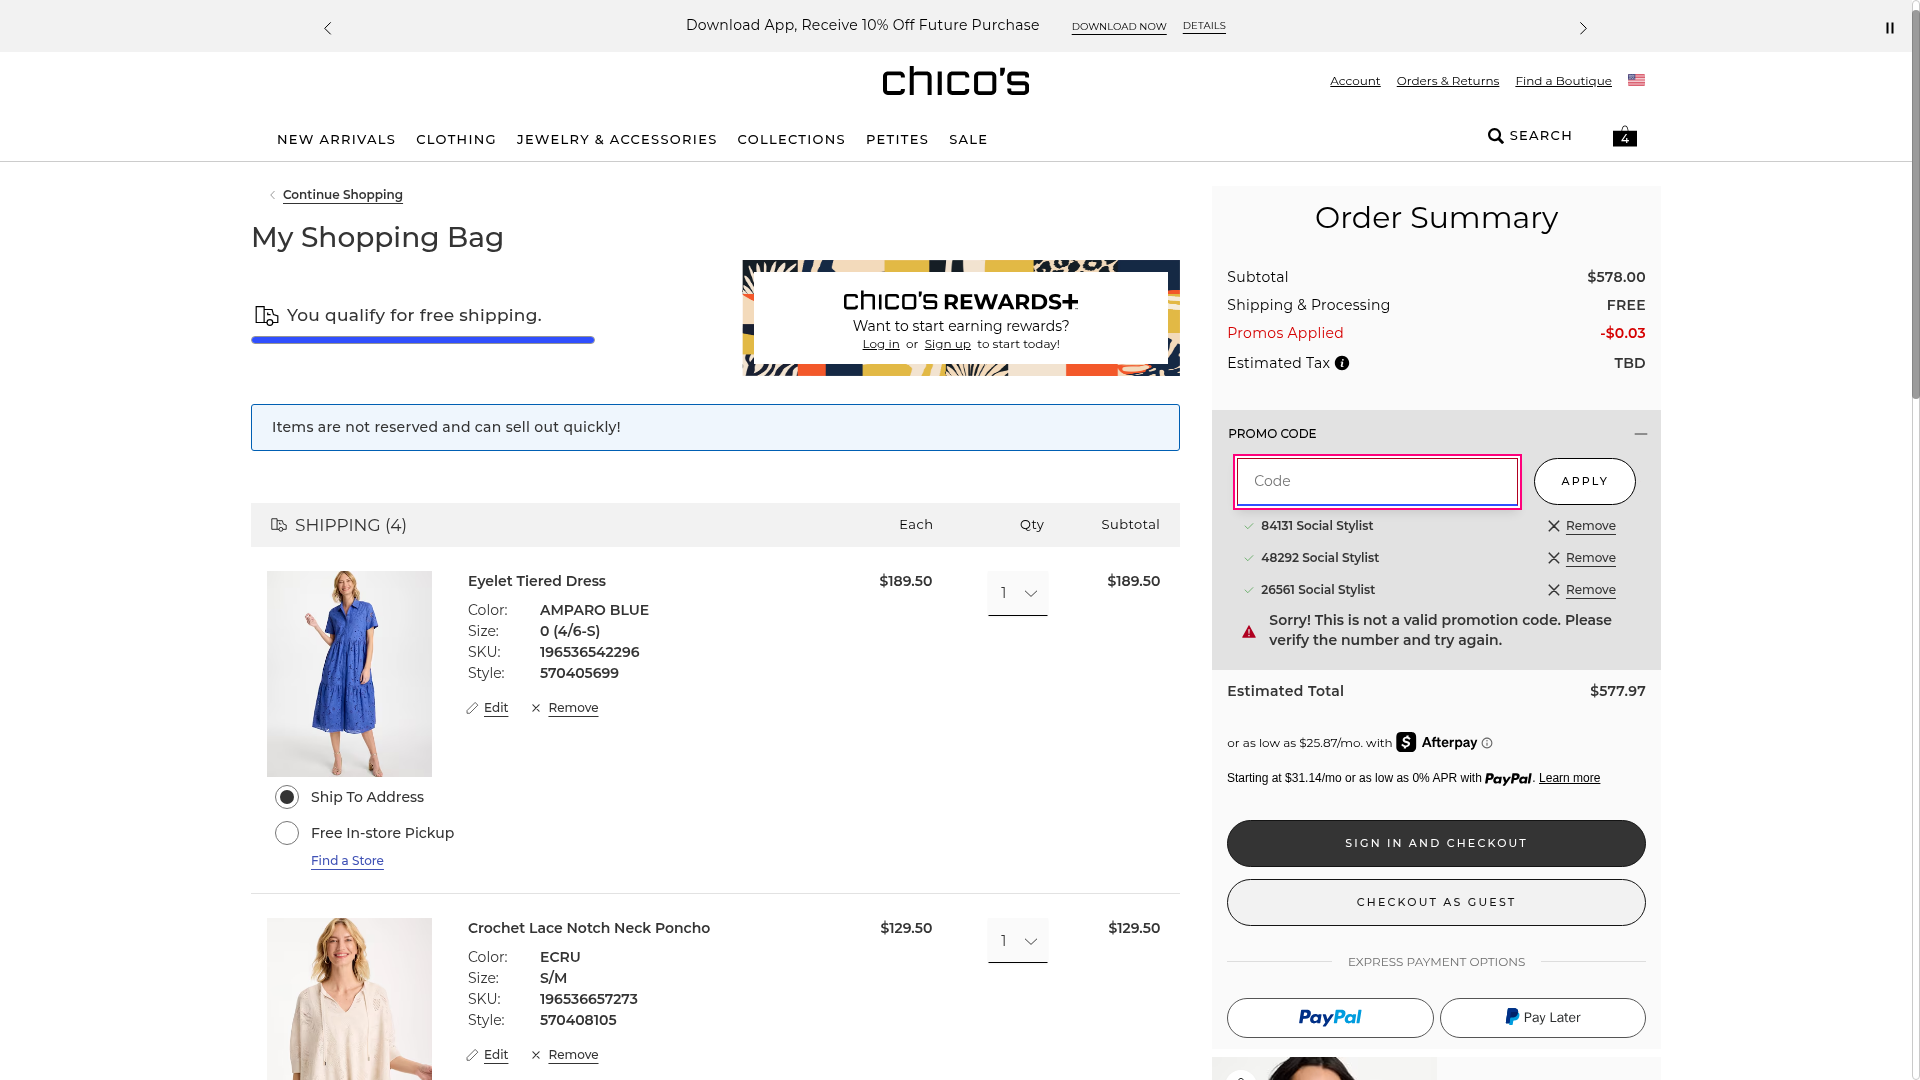Collapse the Promo Code section
Image resolution: width=1920 pixels, height=1080 pixels.
[x=1640, y=434]
